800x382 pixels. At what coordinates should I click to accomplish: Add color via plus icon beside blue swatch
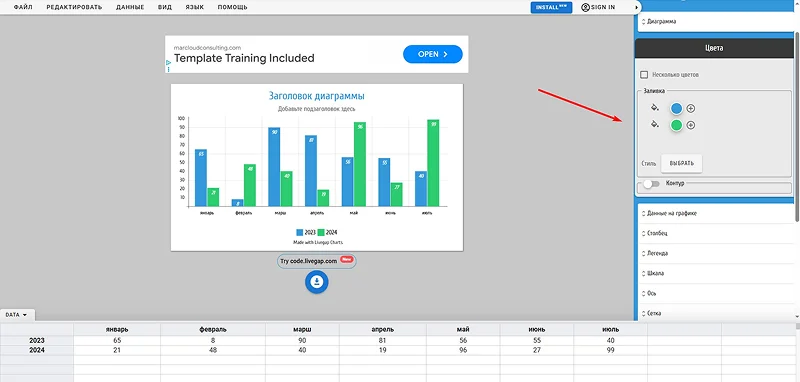click(691, 109)
